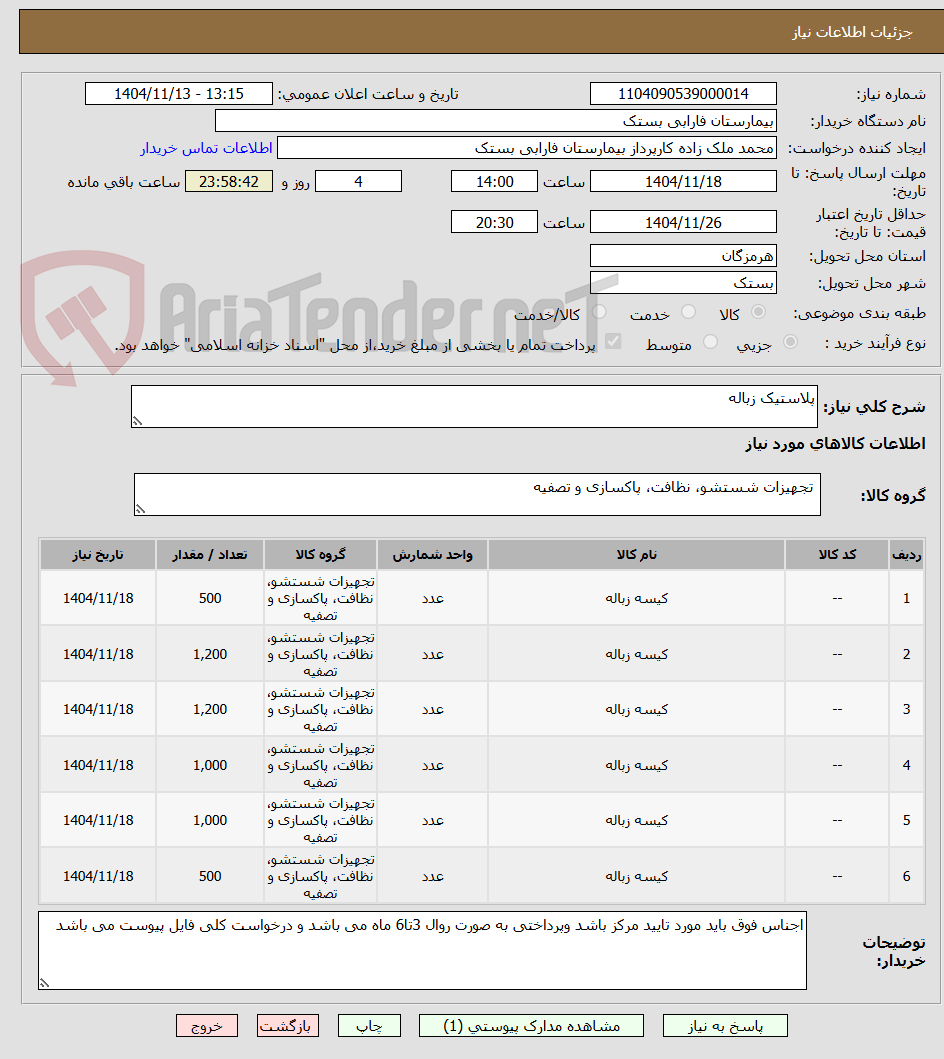
Task: Select the متوسط purchase type radio
Action: (710, 342)
